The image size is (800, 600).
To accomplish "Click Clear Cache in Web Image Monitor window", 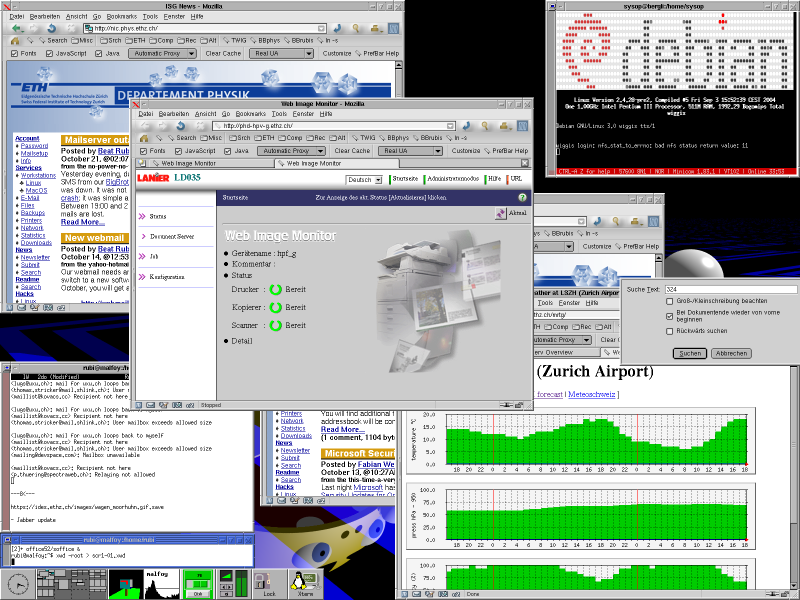I will click(352, 151).
